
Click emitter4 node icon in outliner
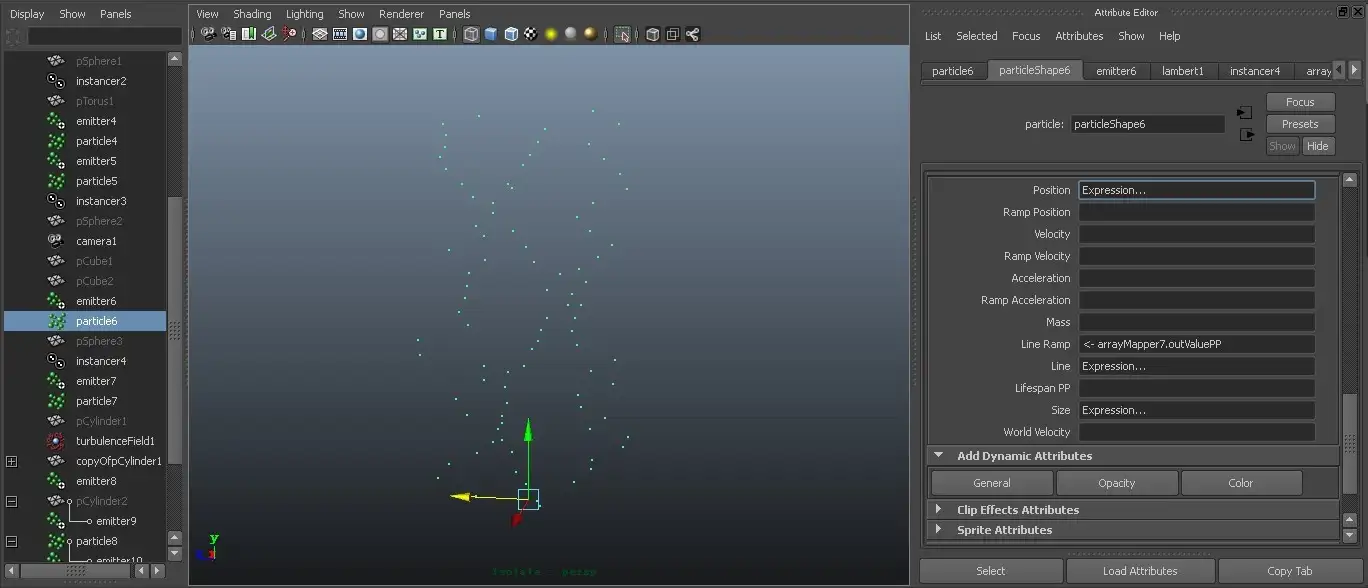click(x=56, y=121)
